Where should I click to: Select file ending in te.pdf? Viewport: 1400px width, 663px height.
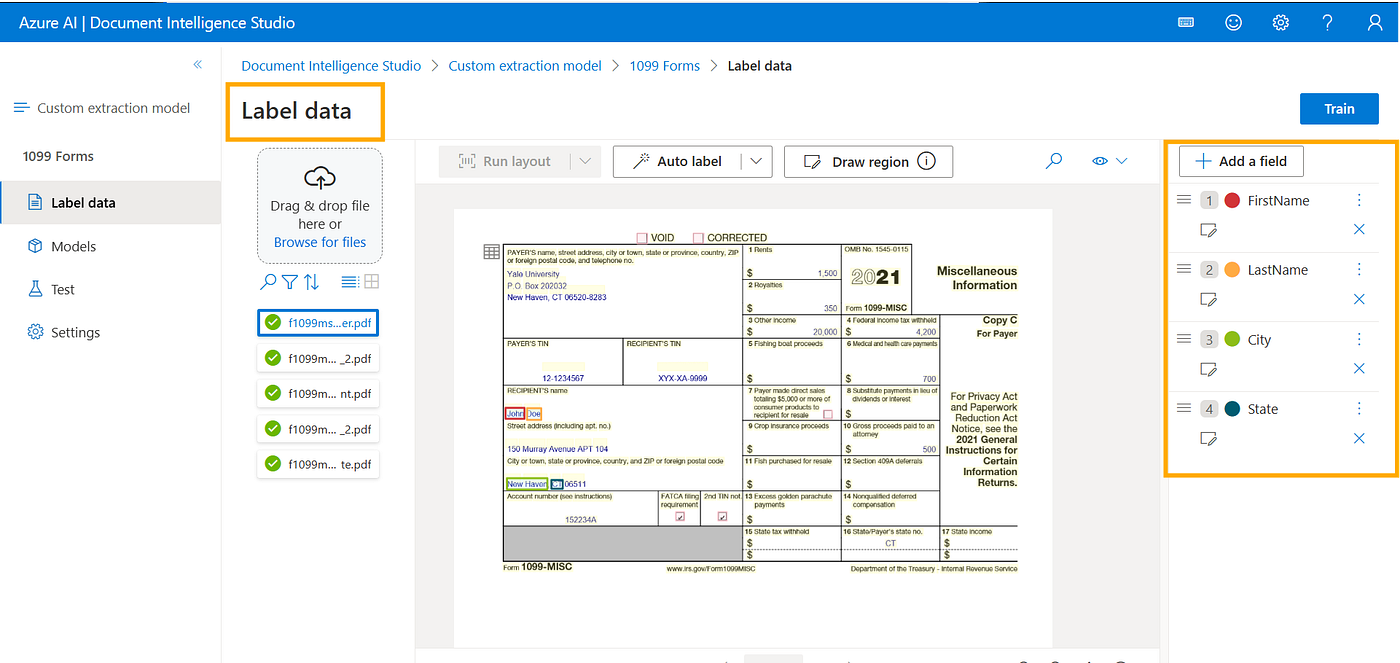318,464
